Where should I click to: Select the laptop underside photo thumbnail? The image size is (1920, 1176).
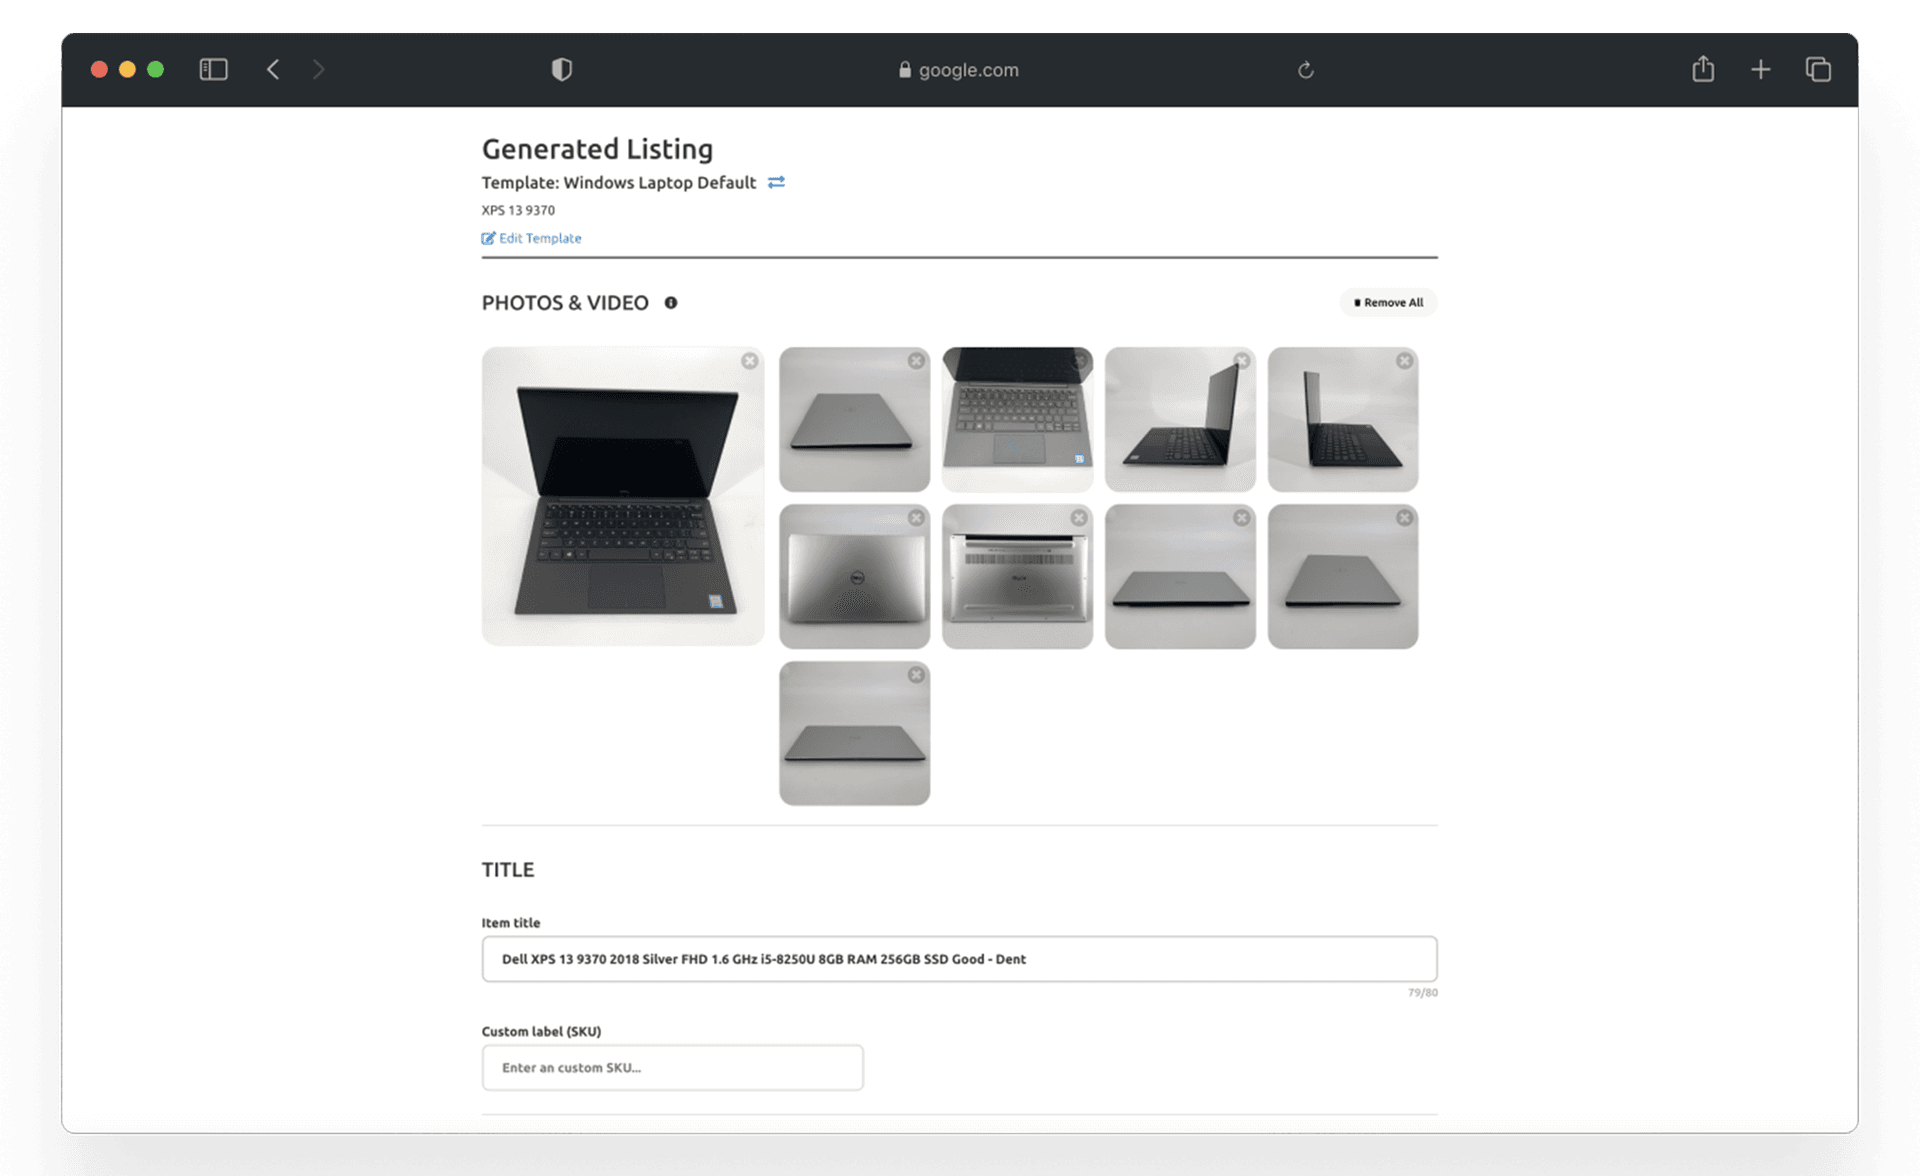1017,576
